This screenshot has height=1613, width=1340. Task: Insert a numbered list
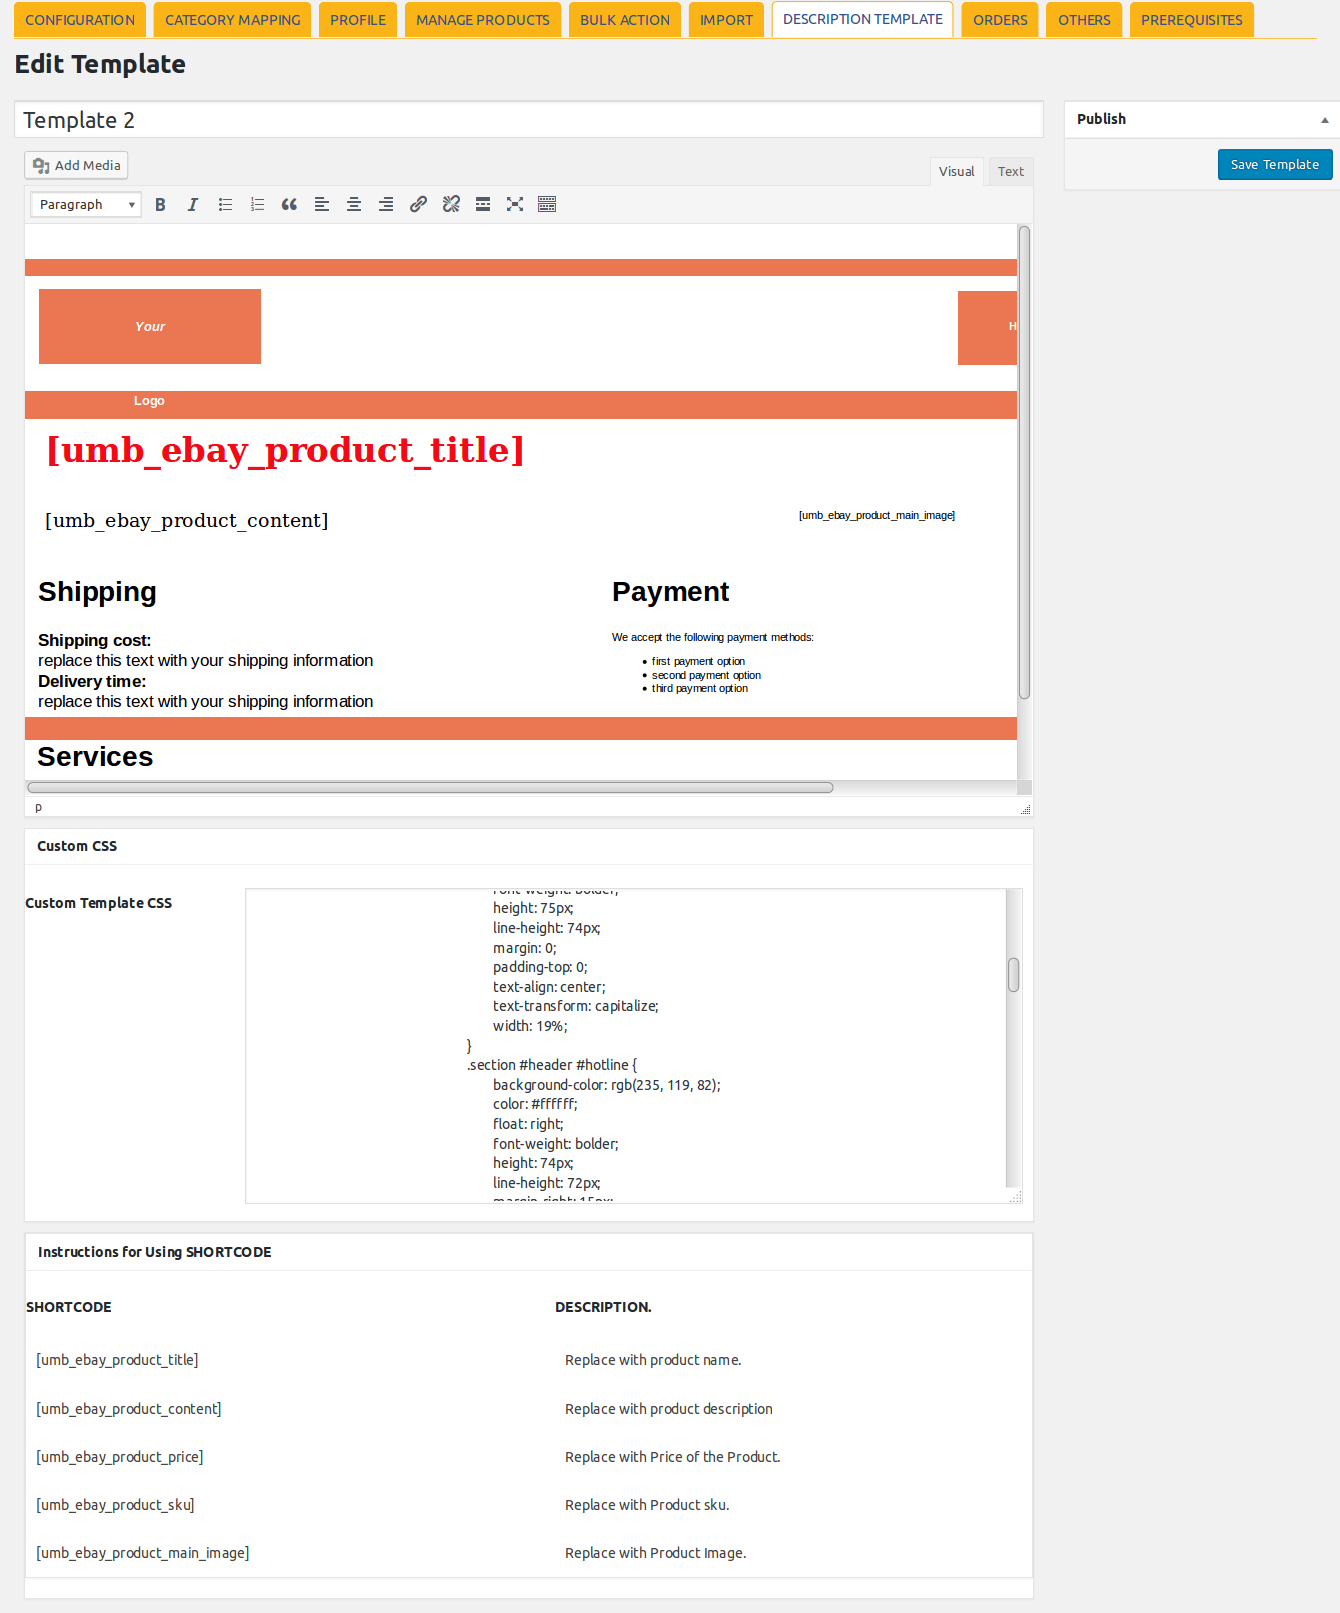pyautogui.click(x=257, y=204)
